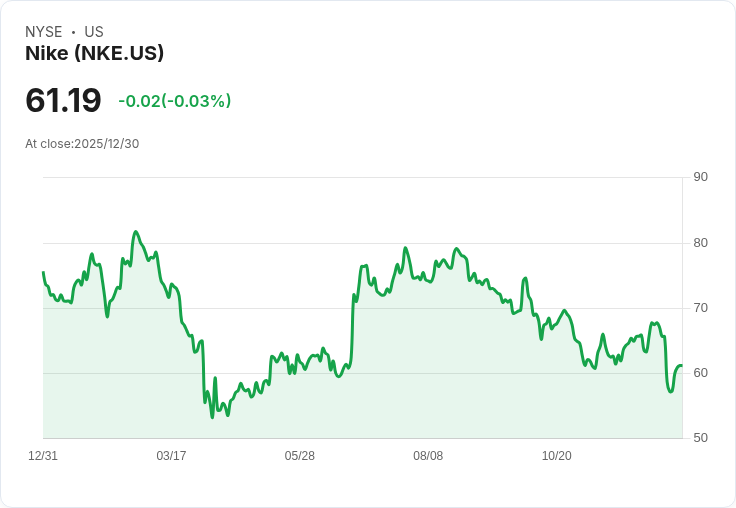
Task: Click the 05/28 date on x-axis
Action: click(x=299, y=456)
